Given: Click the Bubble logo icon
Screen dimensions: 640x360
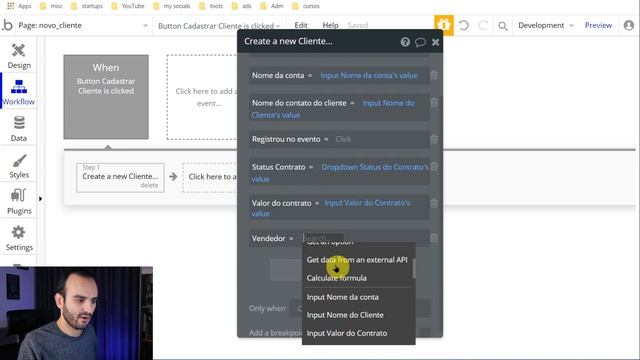Looking at the screenshot, I should pos(8,25).
